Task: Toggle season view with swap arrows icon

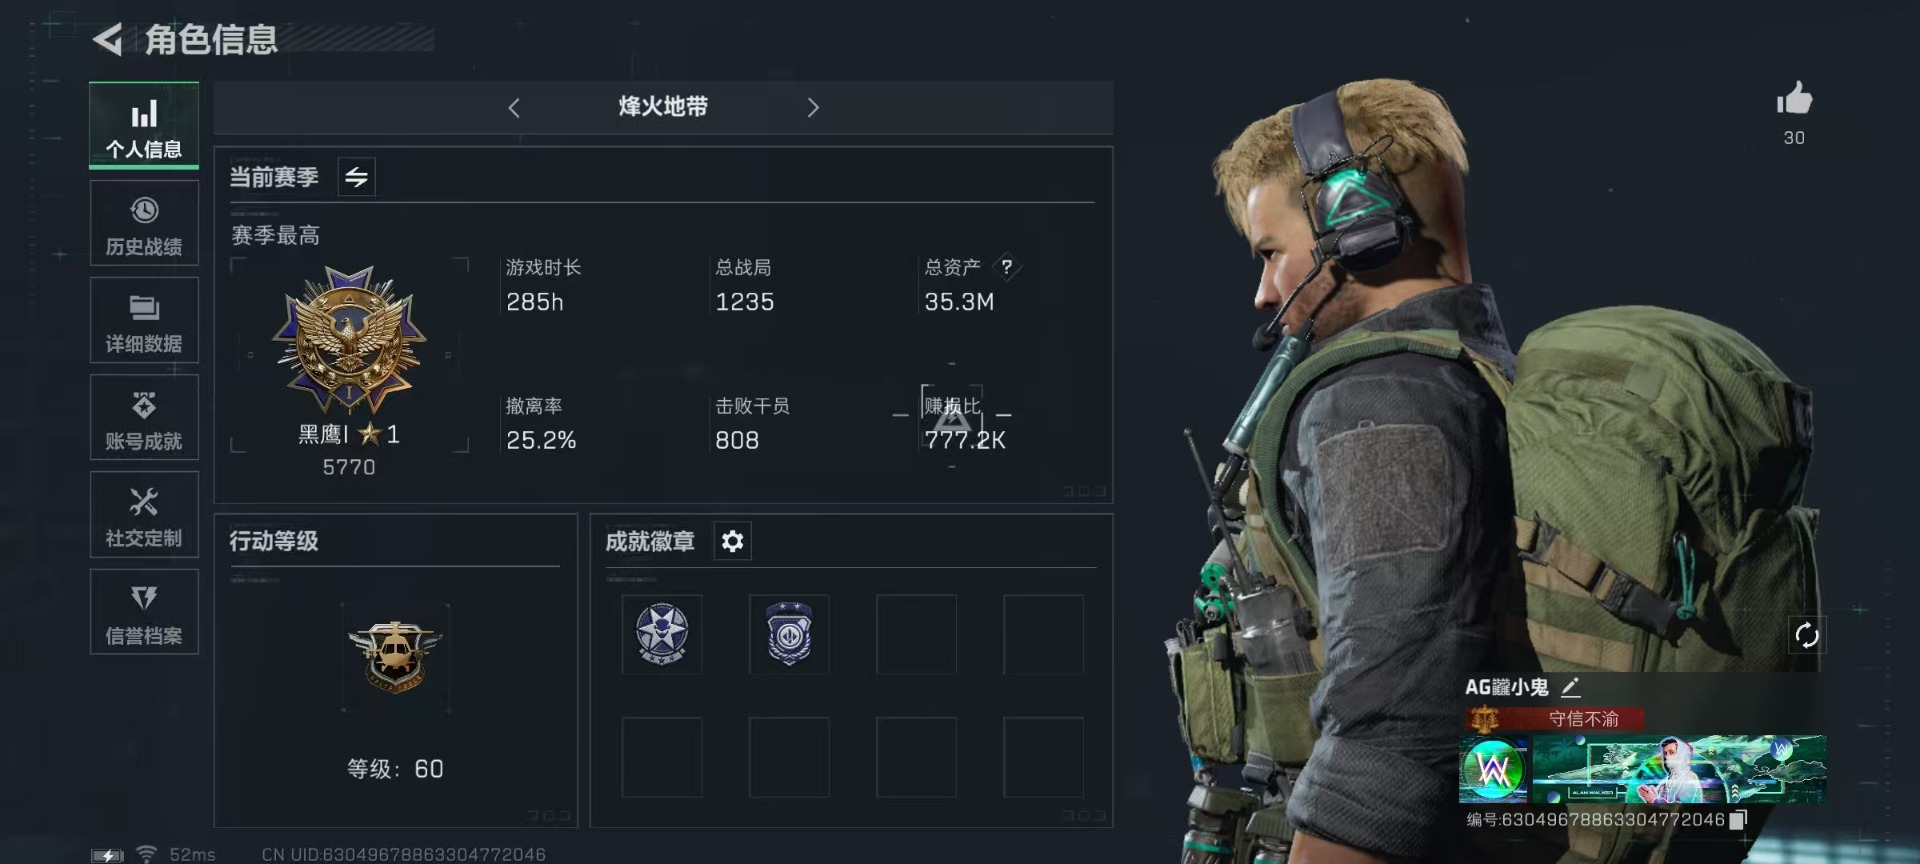Action: click(356, 177)
